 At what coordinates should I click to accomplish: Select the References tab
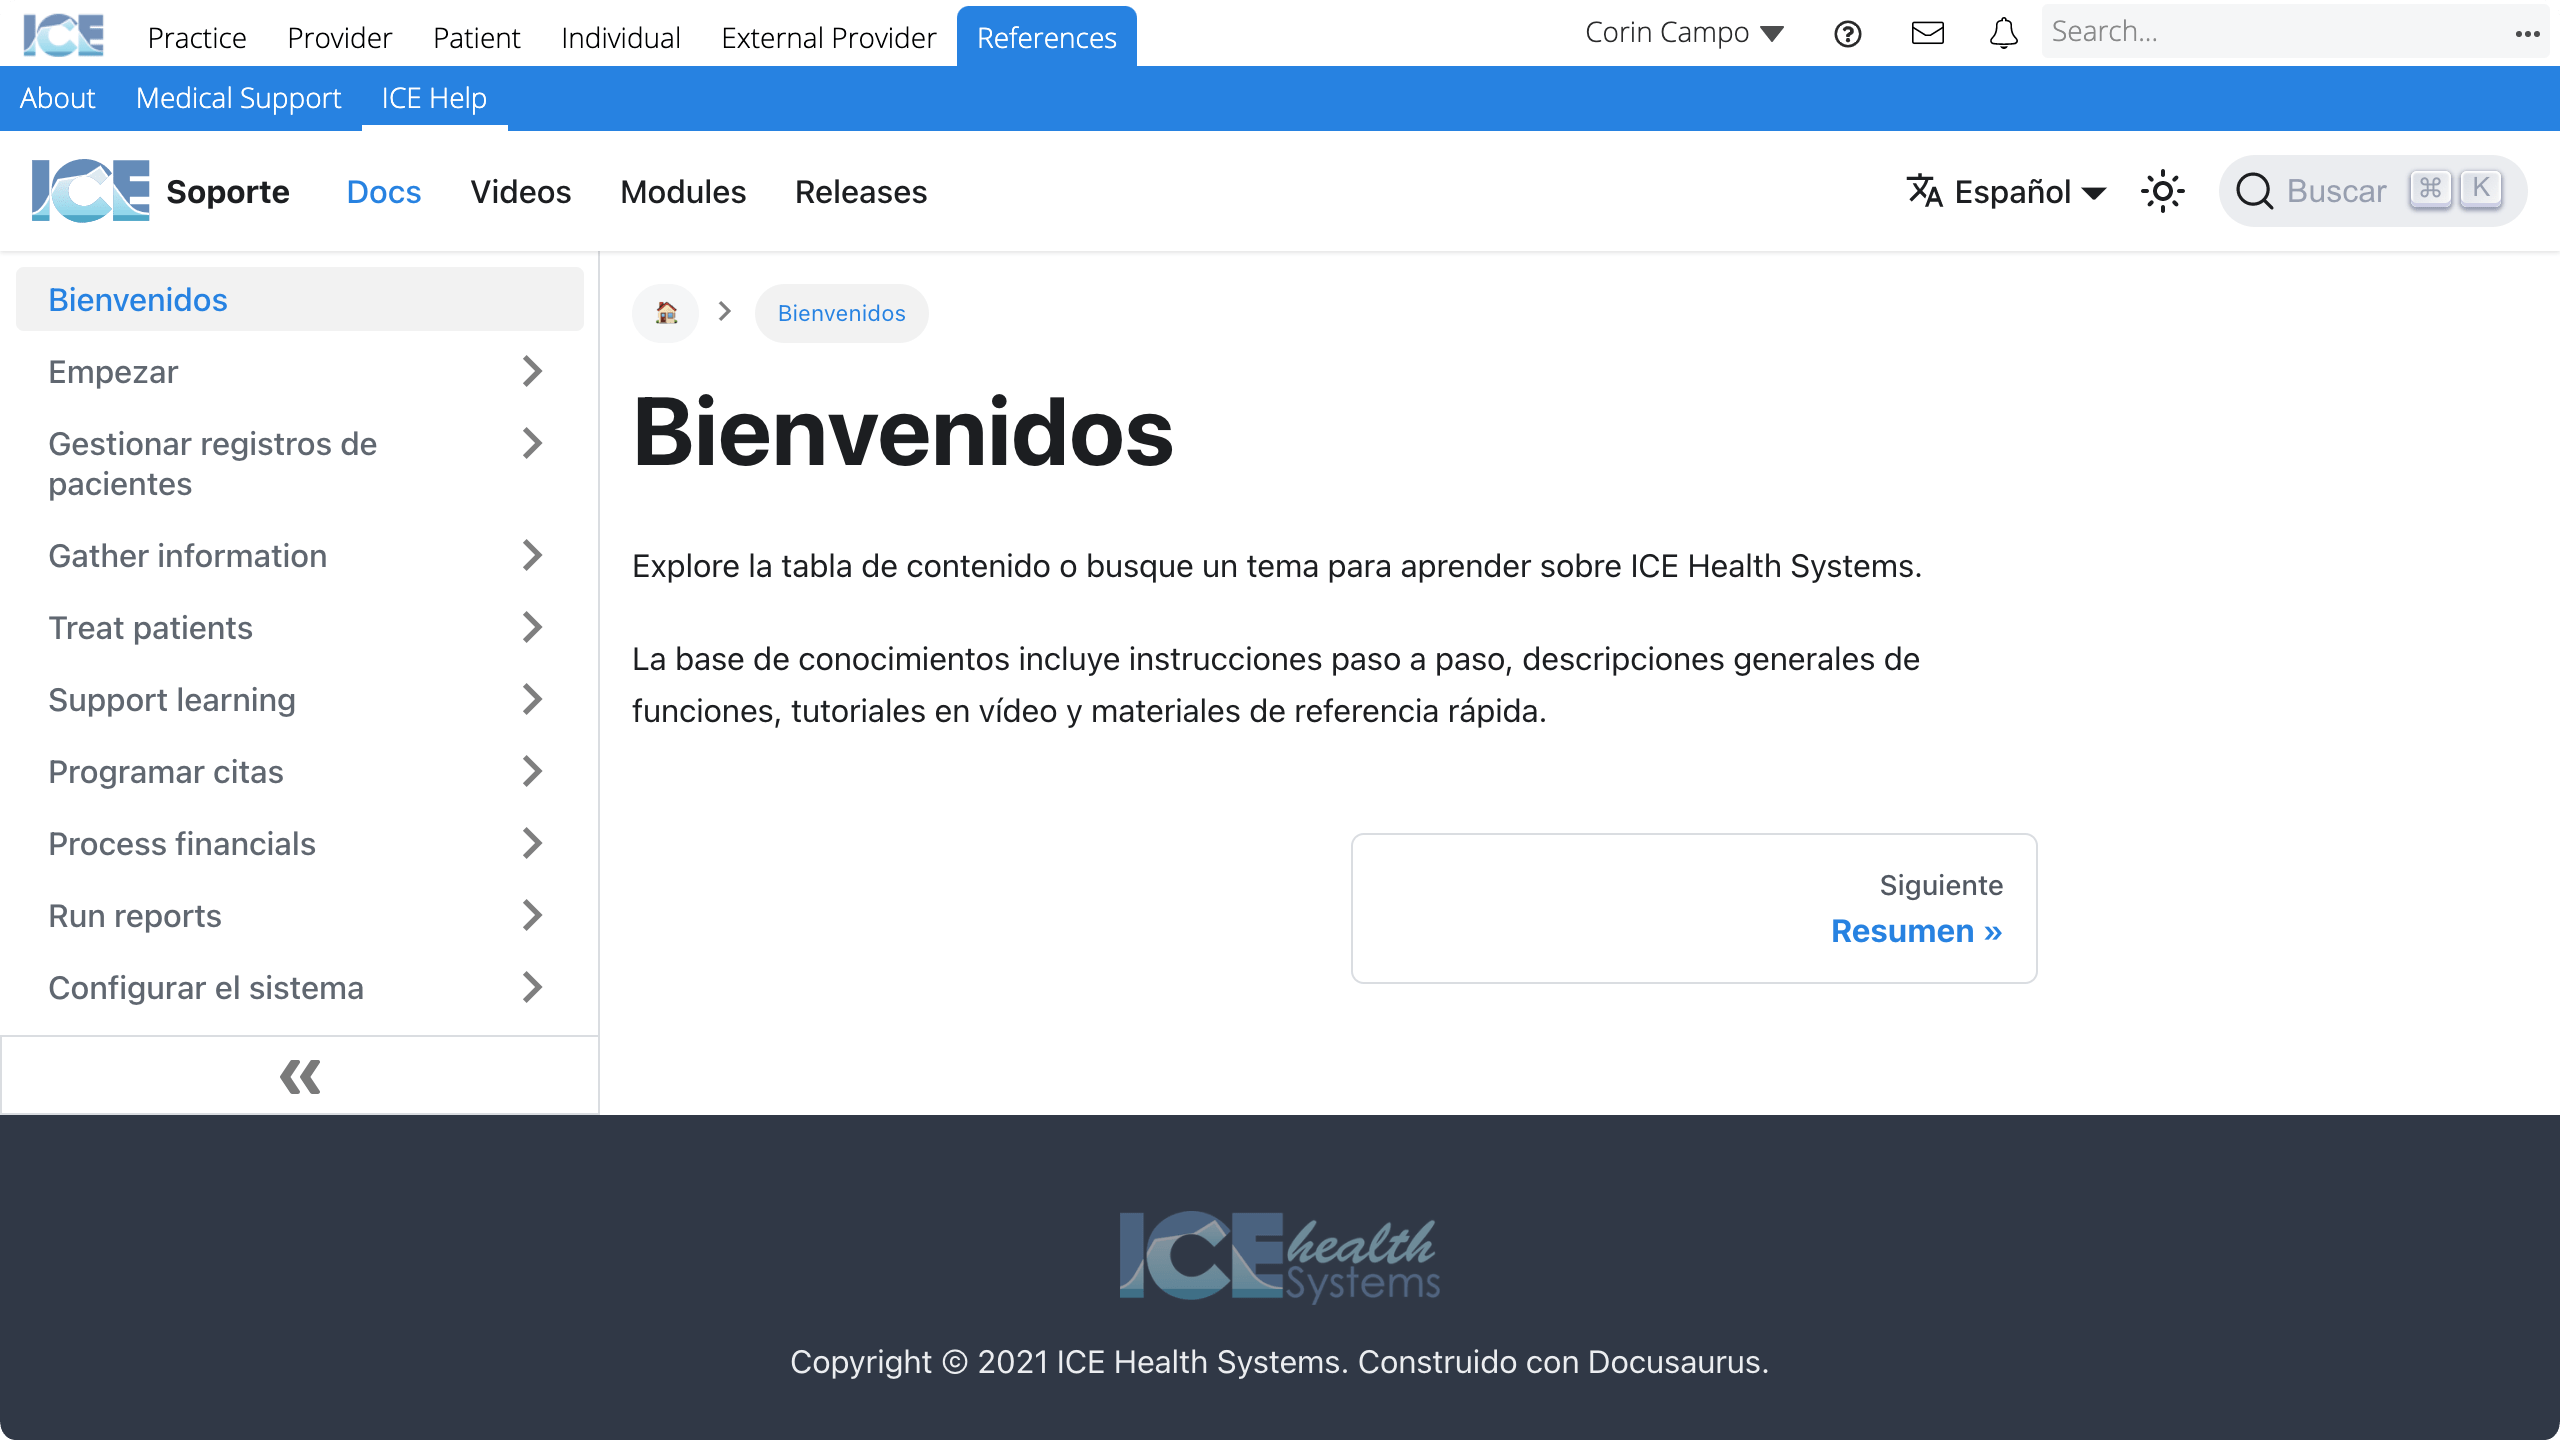click(1046, 38)
